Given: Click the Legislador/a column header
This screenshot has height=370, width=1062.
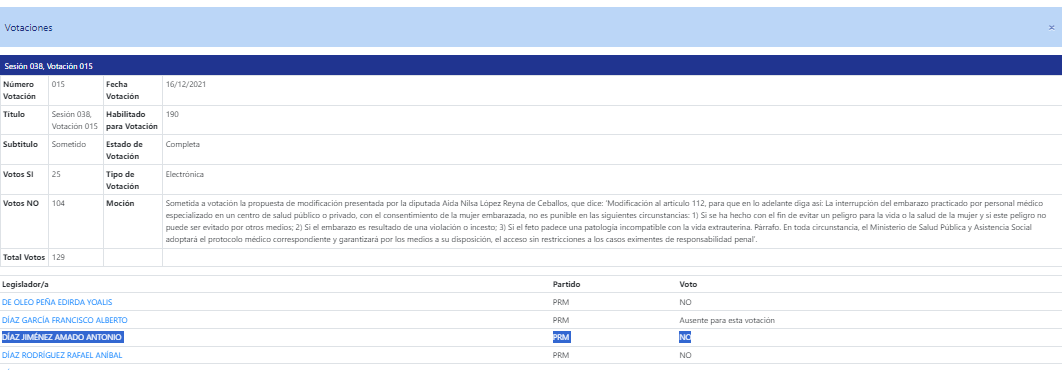Looking at the screenshot, I should (24, 285).
